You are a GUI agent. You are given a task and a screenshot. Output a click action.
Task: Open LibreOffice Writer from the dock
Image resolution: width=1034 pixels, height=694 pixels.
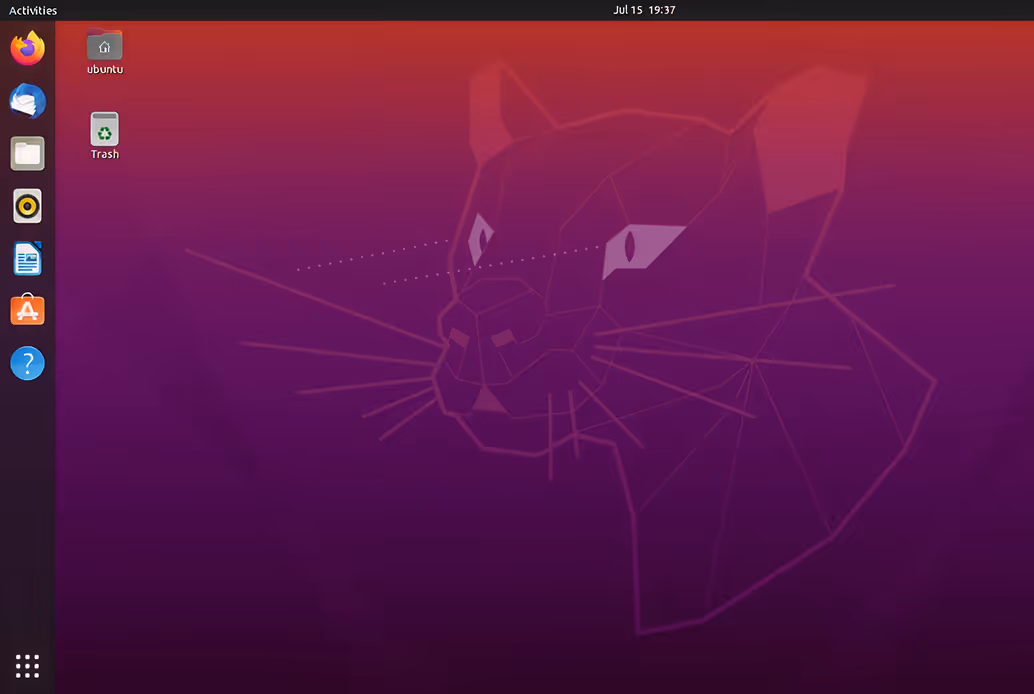[x=28, y=258]
